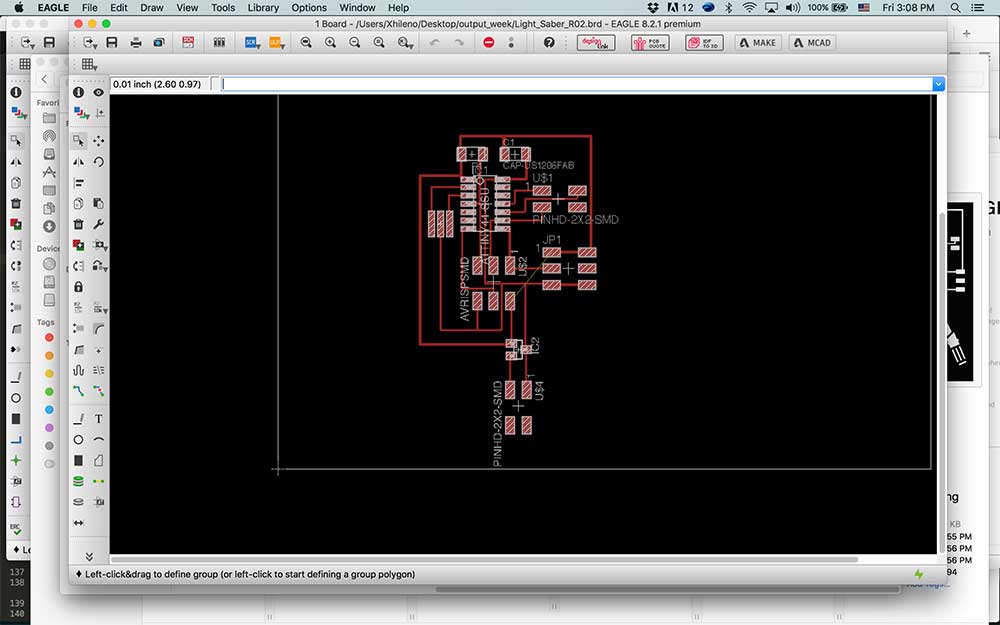Viewport: 1000px width, 625px height.
Task: Click the green tag in Finder sidebar
Action: (x=49, y=392)
